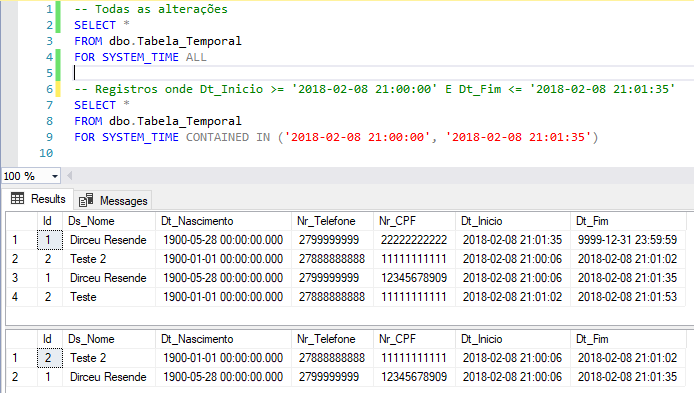Click telephone cell 2799999999 in row 1

point(332,240)
